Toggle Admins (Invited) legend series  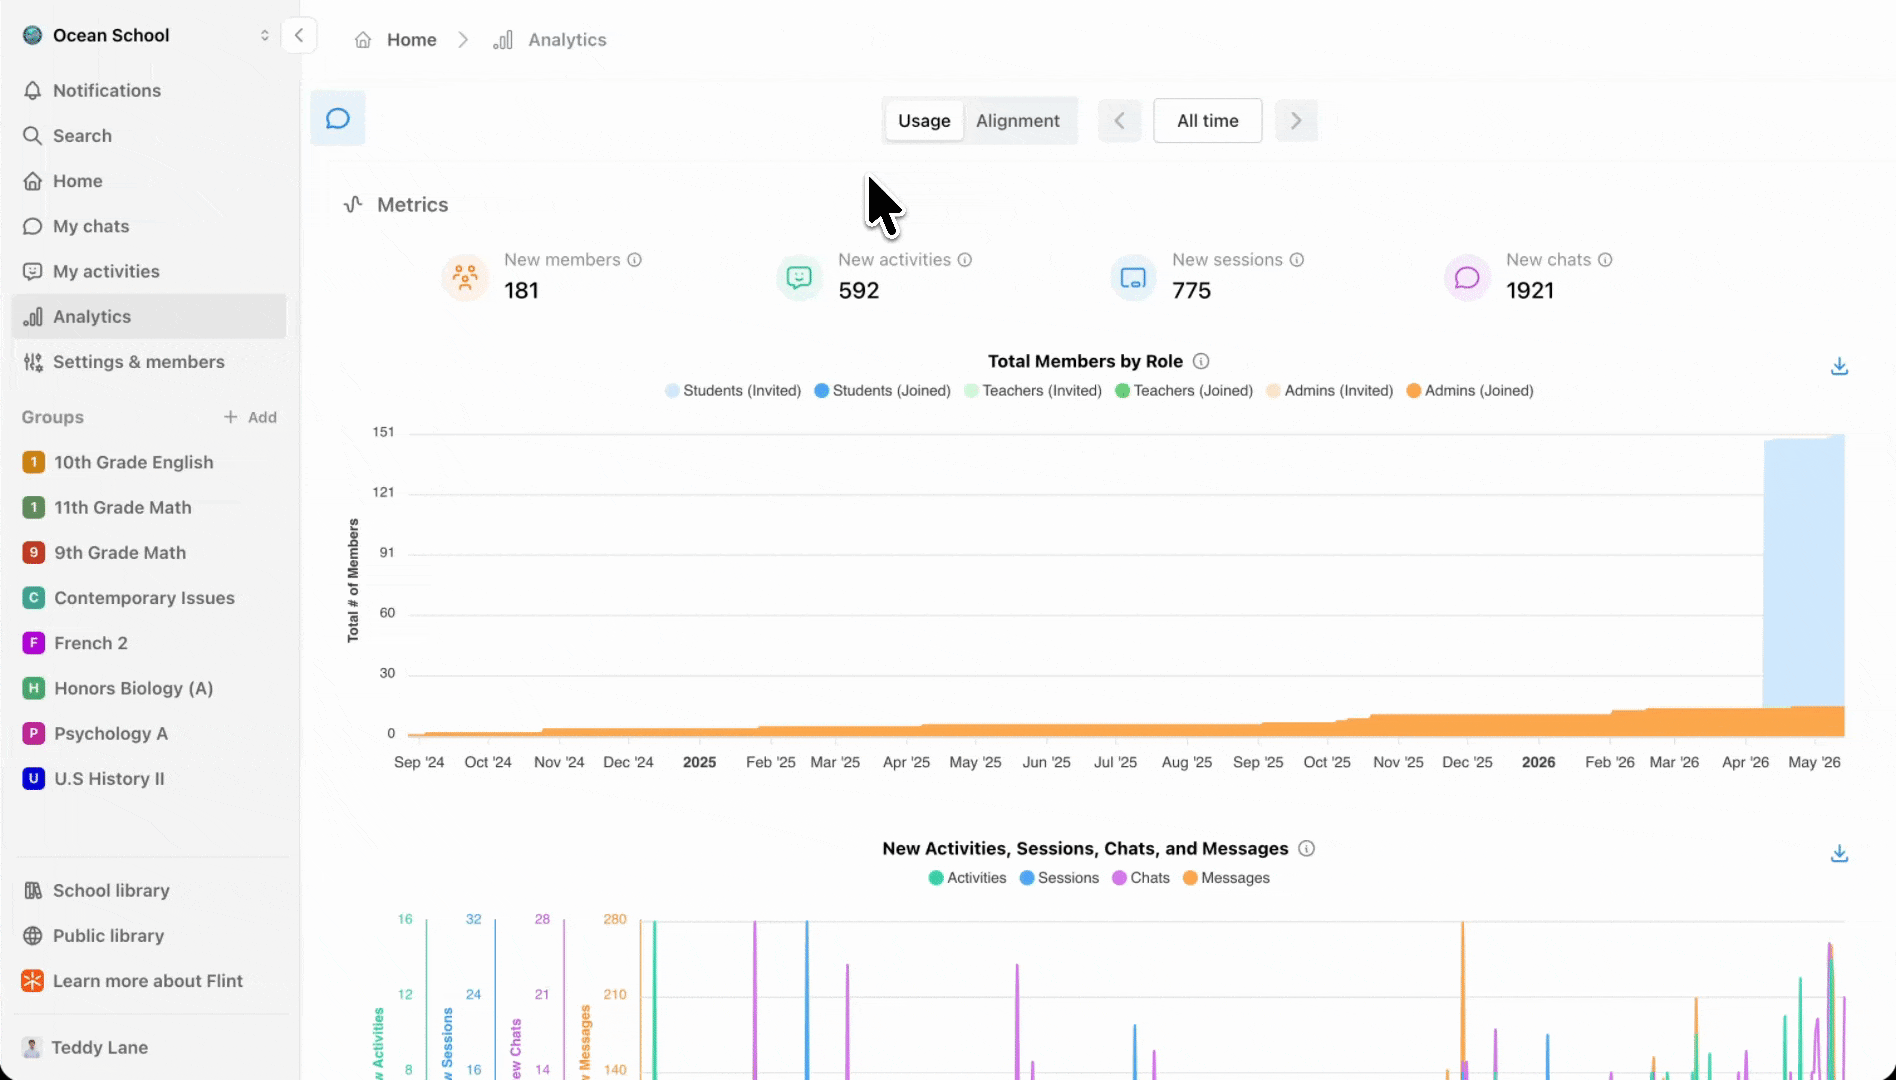(x=1329, y=391)
